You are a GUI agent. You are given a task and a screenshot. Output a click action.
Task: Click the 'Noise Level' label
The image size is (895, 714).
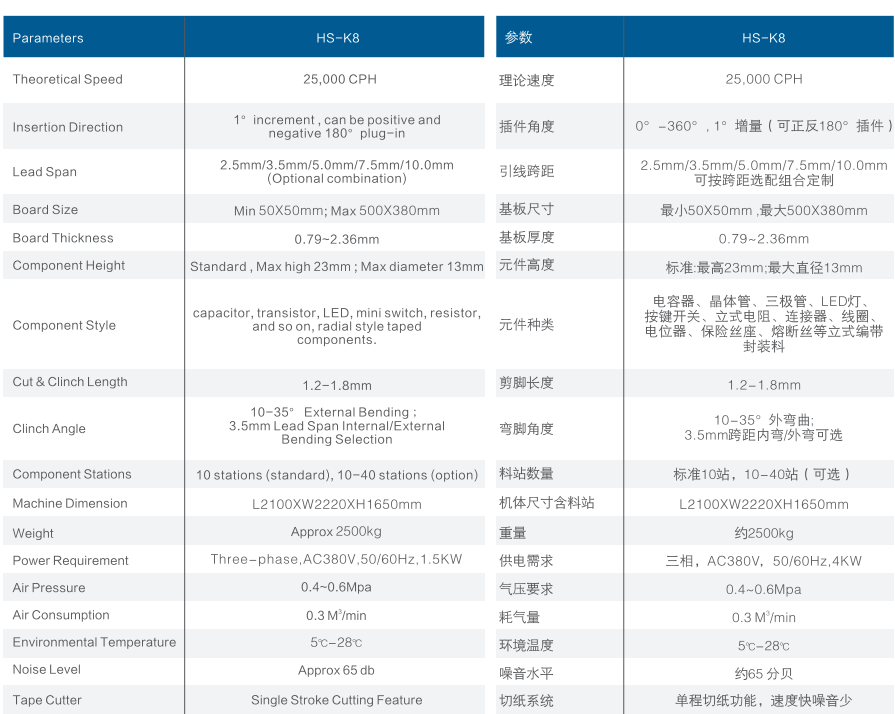(x=47, y=669)
